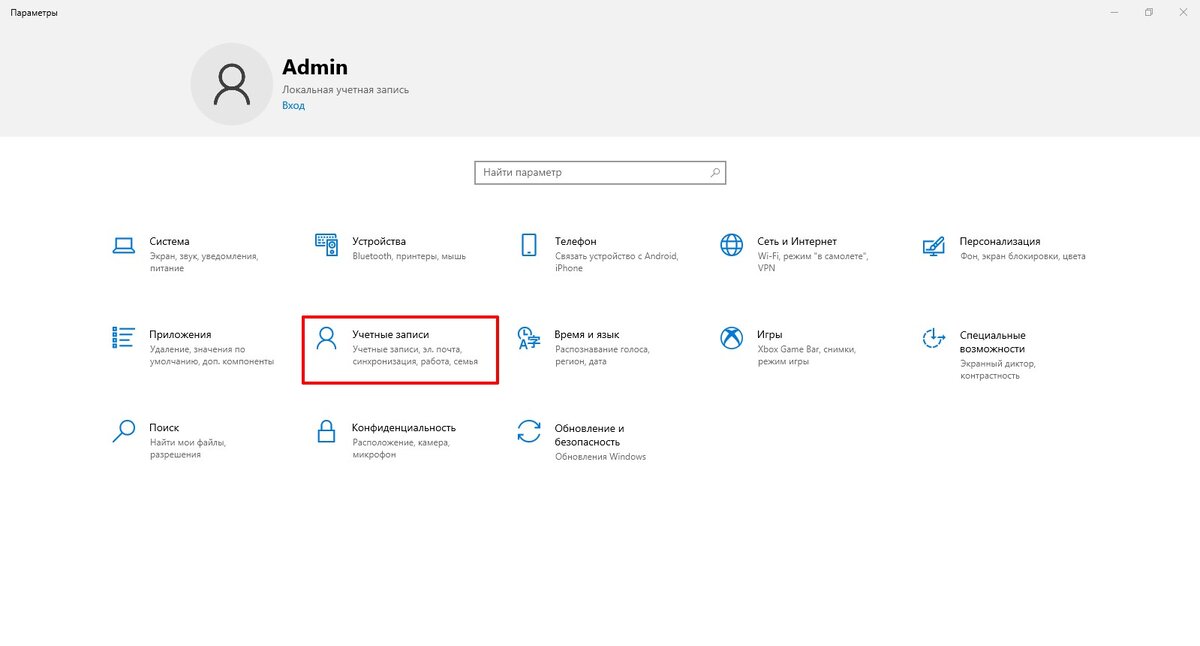Open the Time and Language icon
This screenshot has width=1200, height=646.
pyautogui.click(x=529, y=338)
